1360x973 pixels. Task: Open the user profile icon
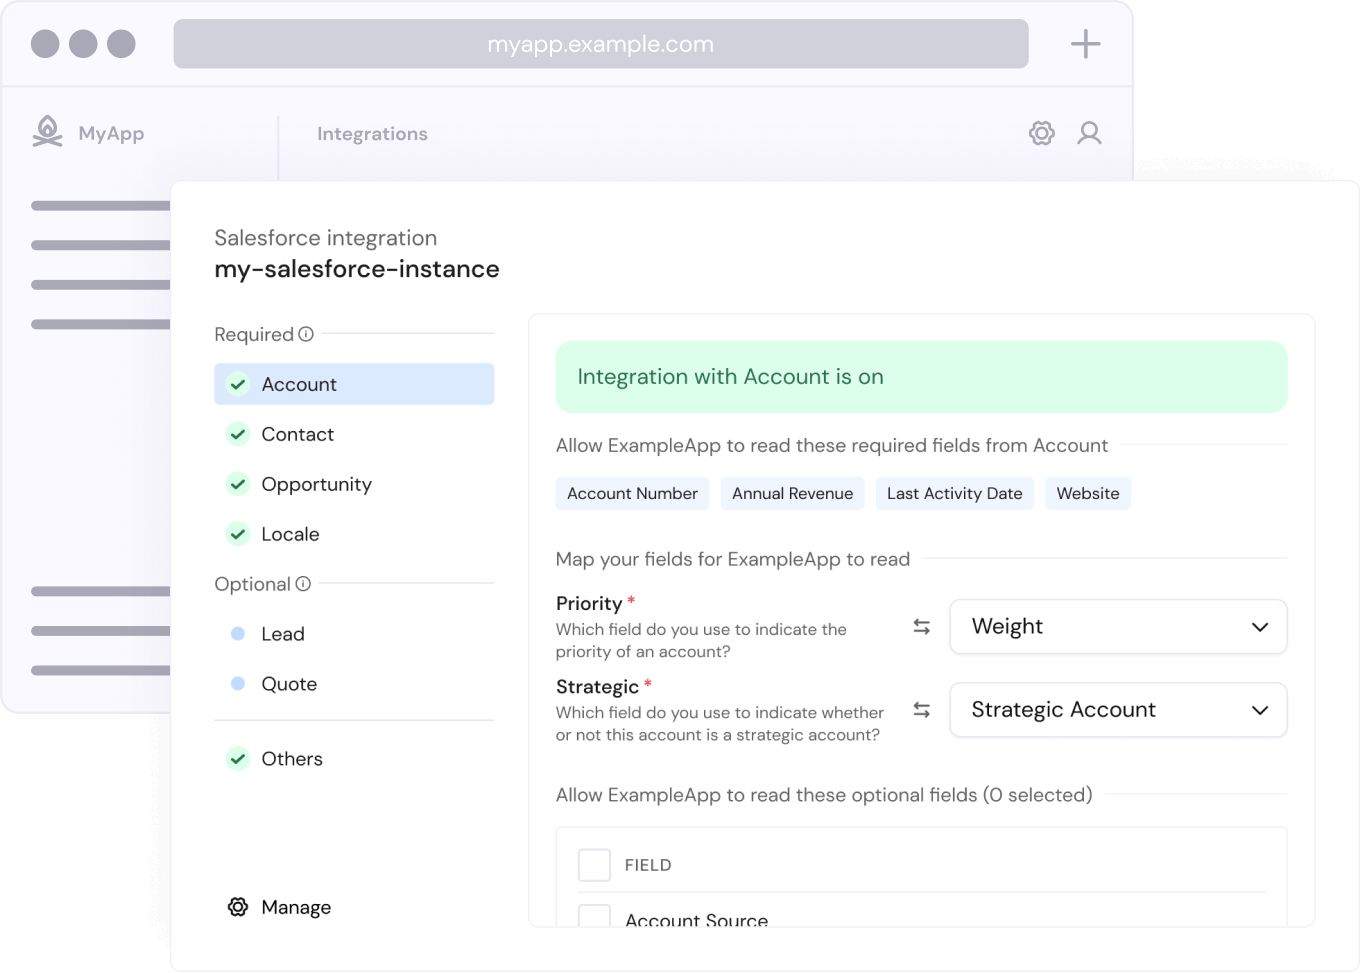pos(1089,133)
